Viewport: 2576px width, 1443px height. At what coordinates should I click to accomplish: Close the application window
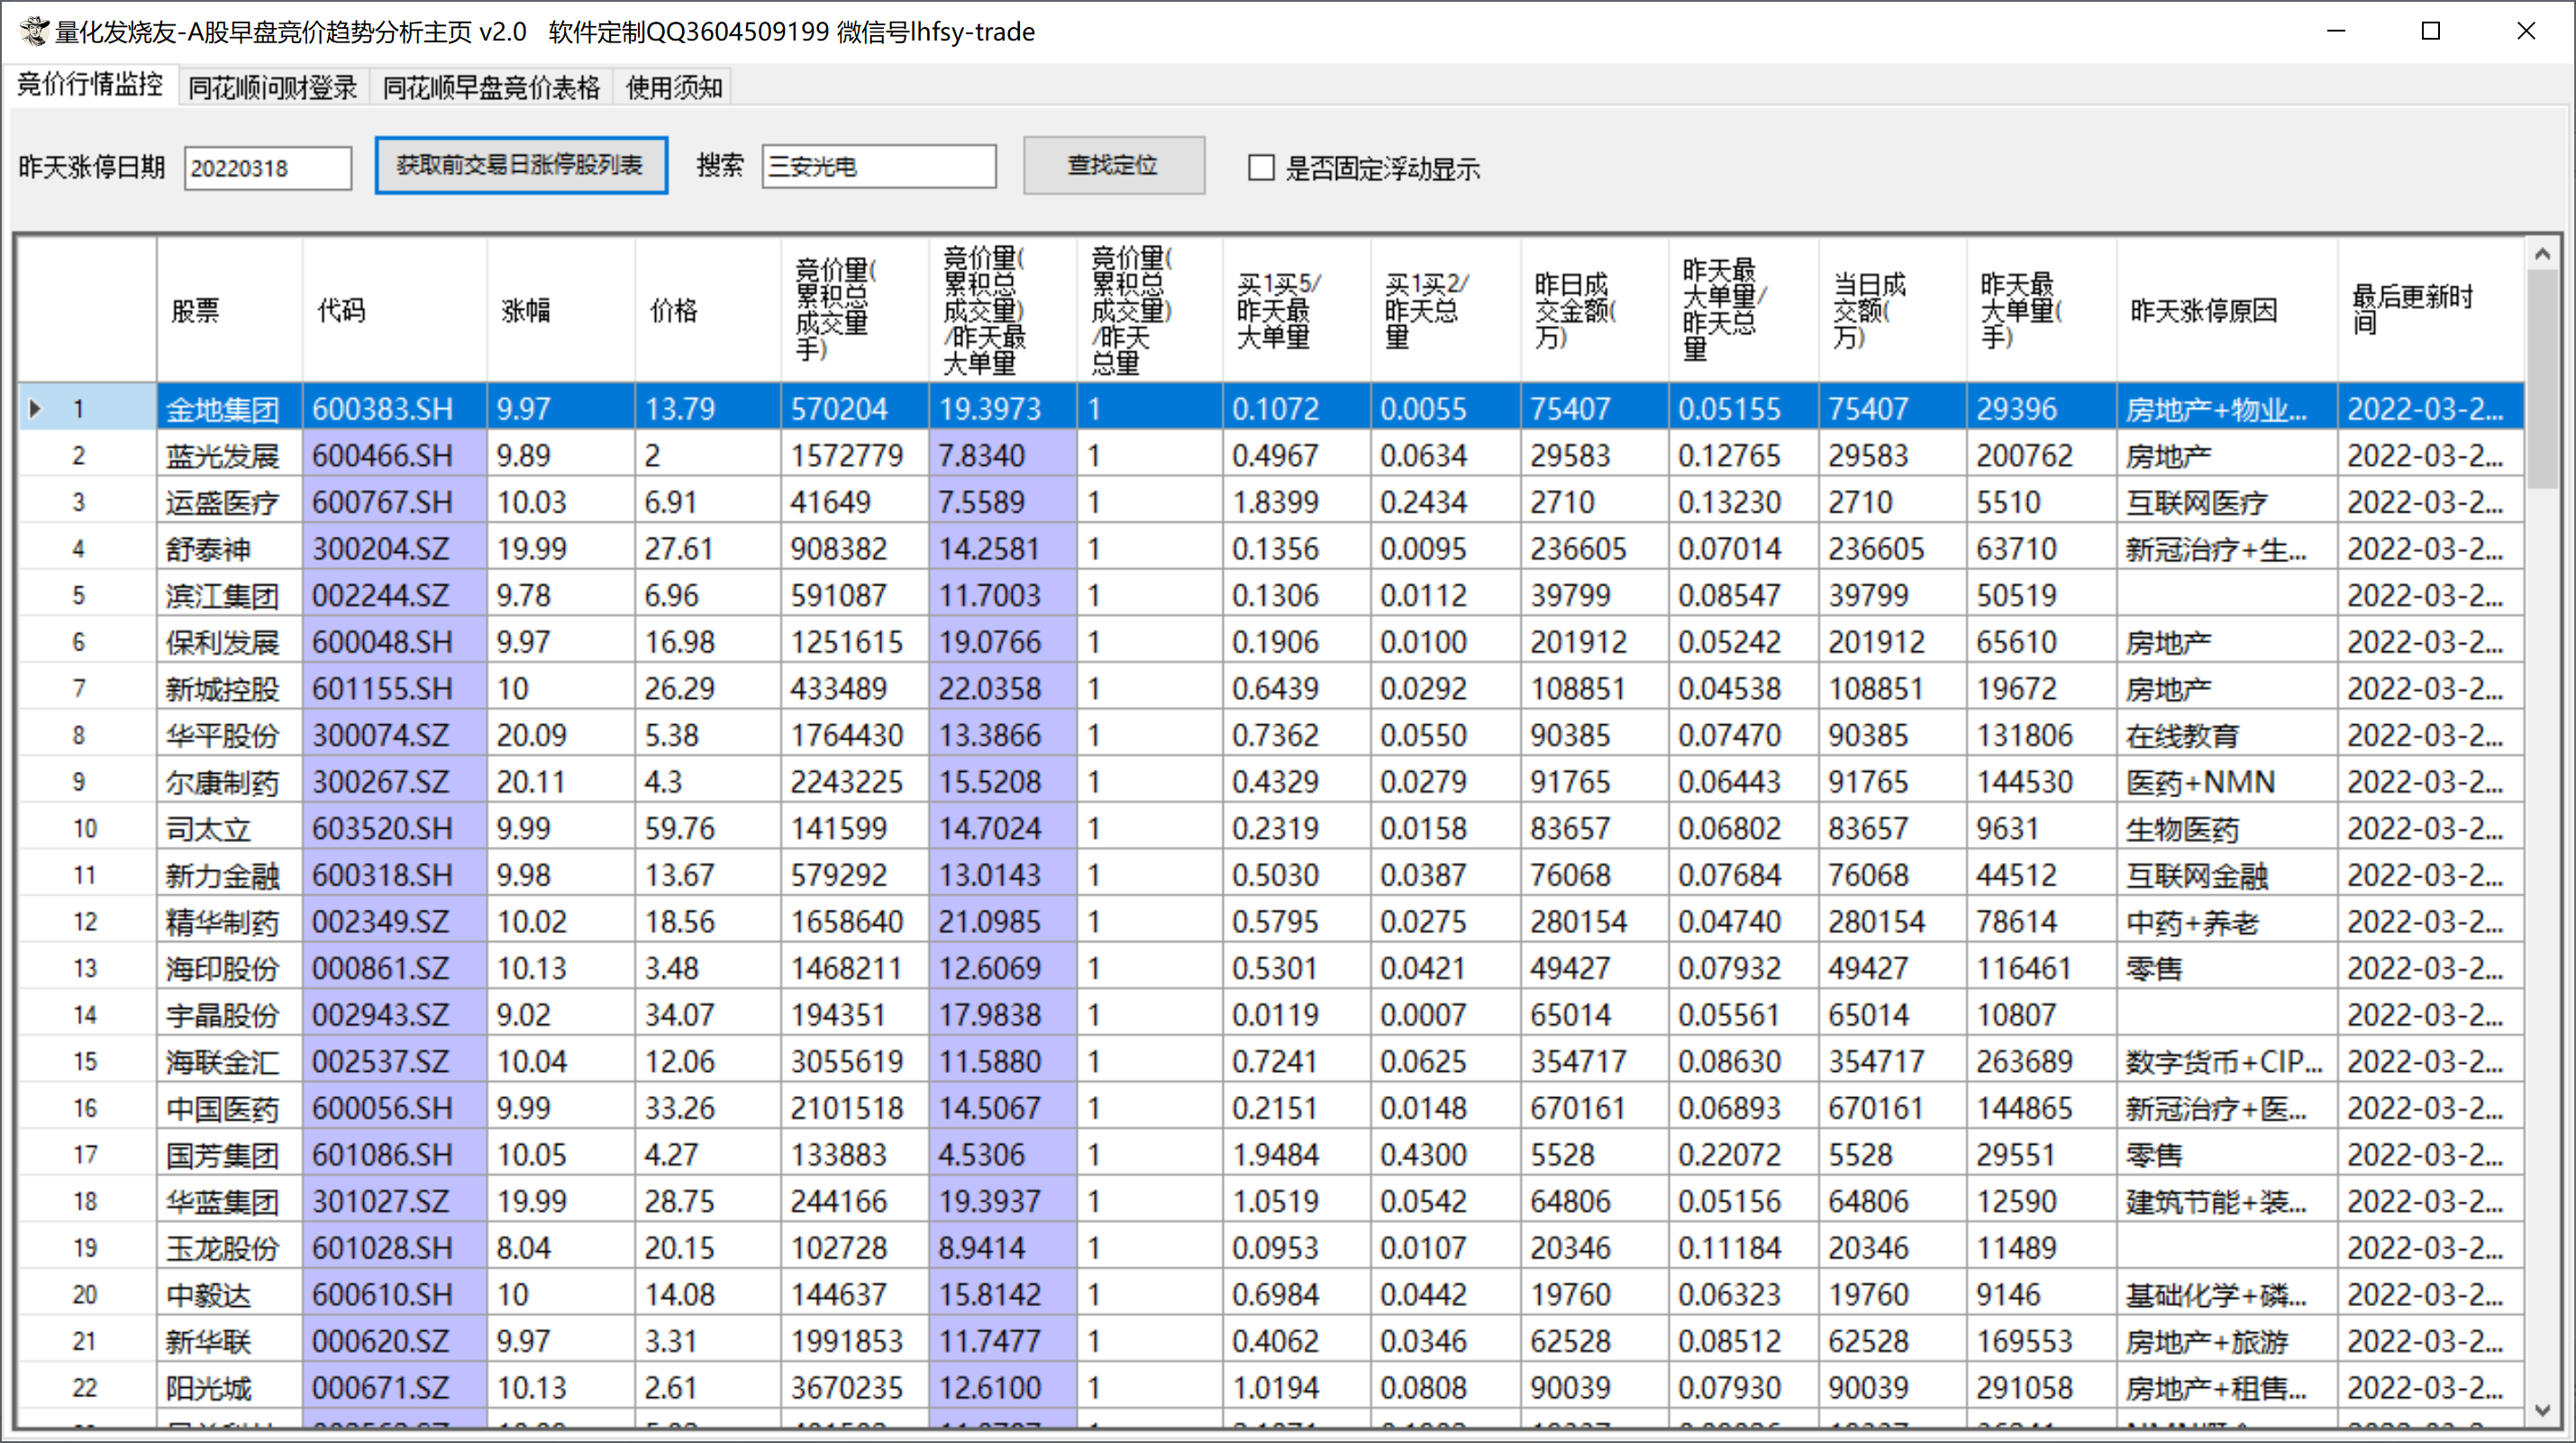point(2526,31)
